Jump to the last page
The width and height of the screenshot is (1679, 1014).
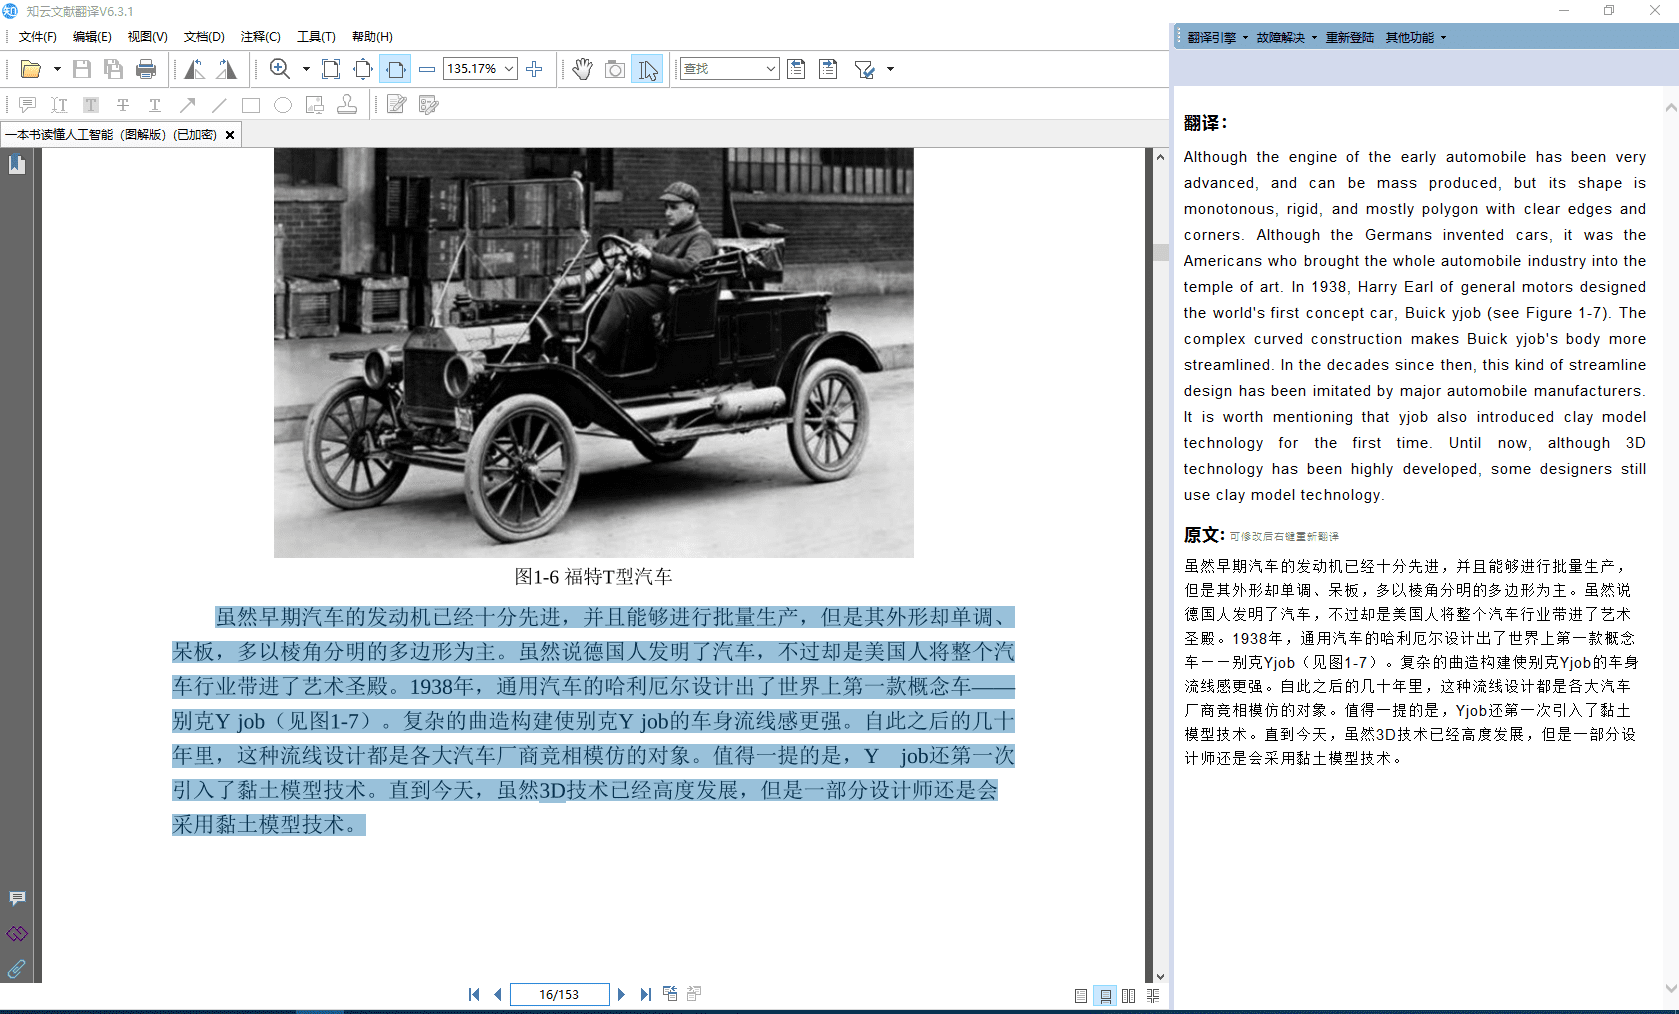tap(646, 994)
